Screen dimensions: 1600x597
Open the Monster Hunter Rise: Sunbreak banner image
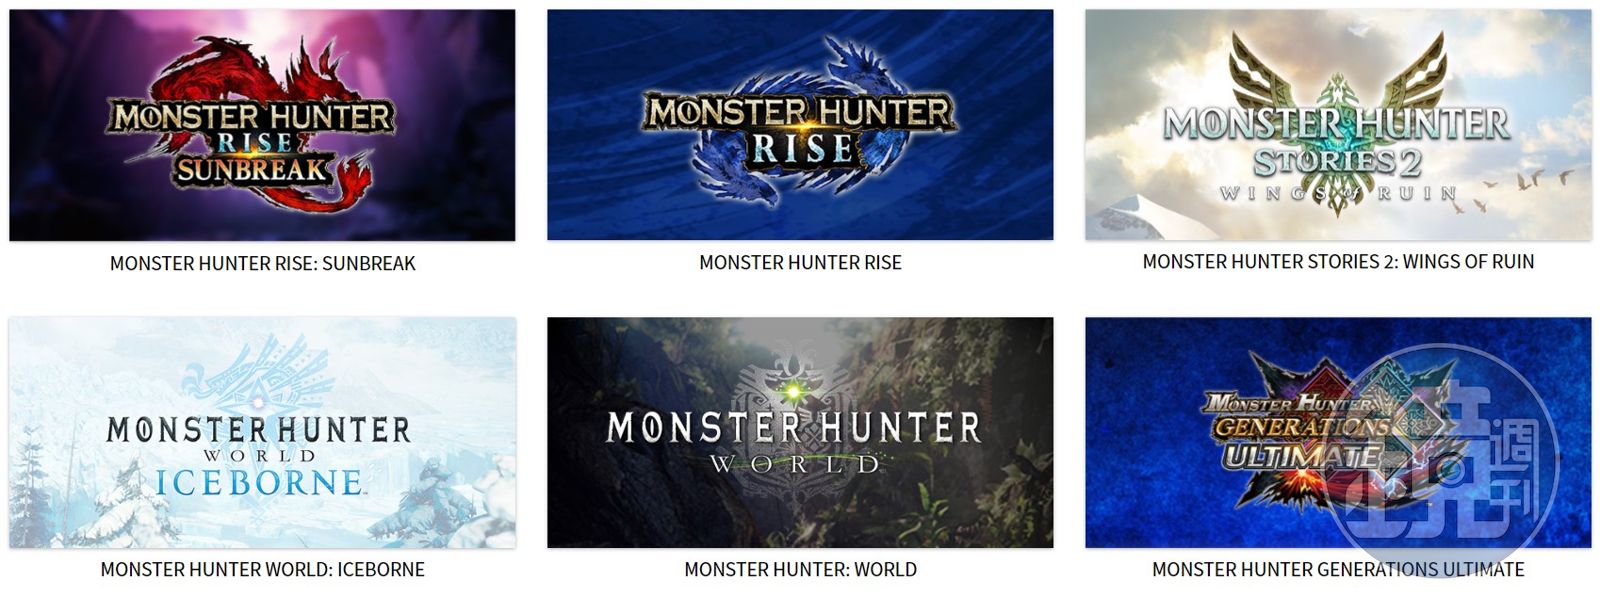[262, 125]
